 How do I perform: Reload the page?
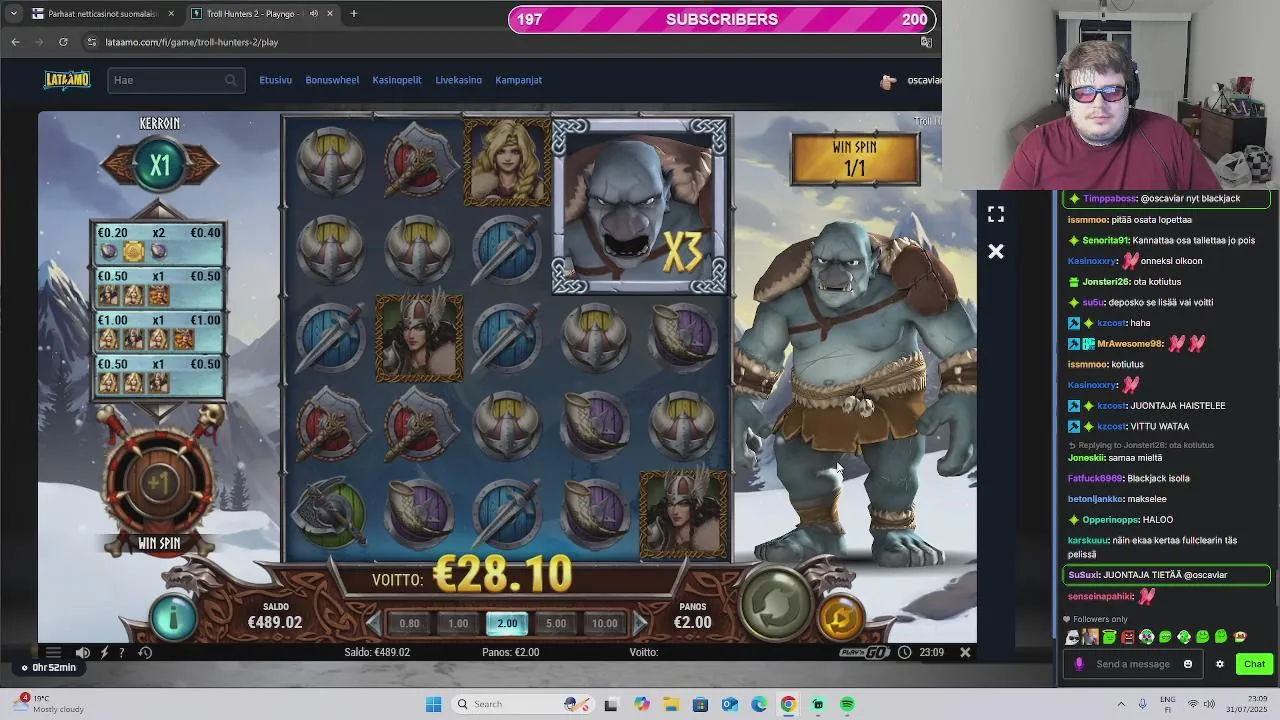[x=63, y=42]
